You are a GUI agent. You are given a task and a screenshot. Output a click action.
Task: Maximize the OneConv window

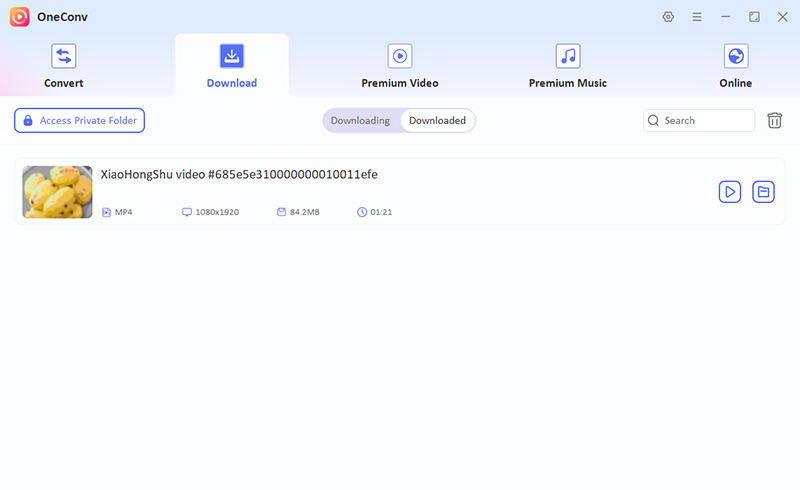[x=754, y=17]
